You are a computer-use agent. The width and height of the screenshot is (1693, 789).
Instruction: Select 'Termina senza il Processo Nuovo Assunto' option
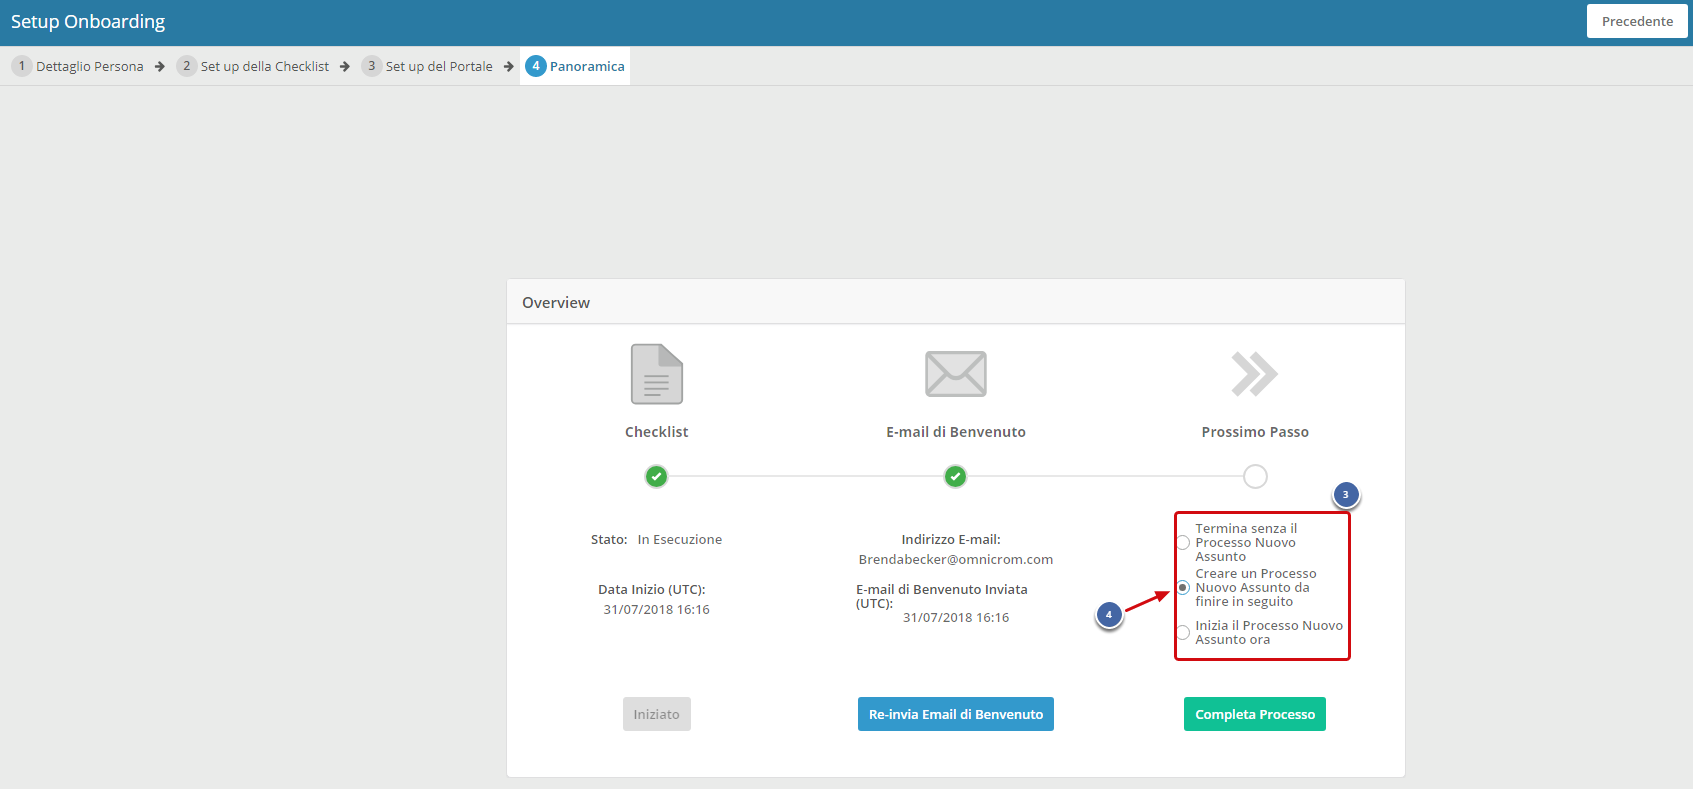point(1184,543)
